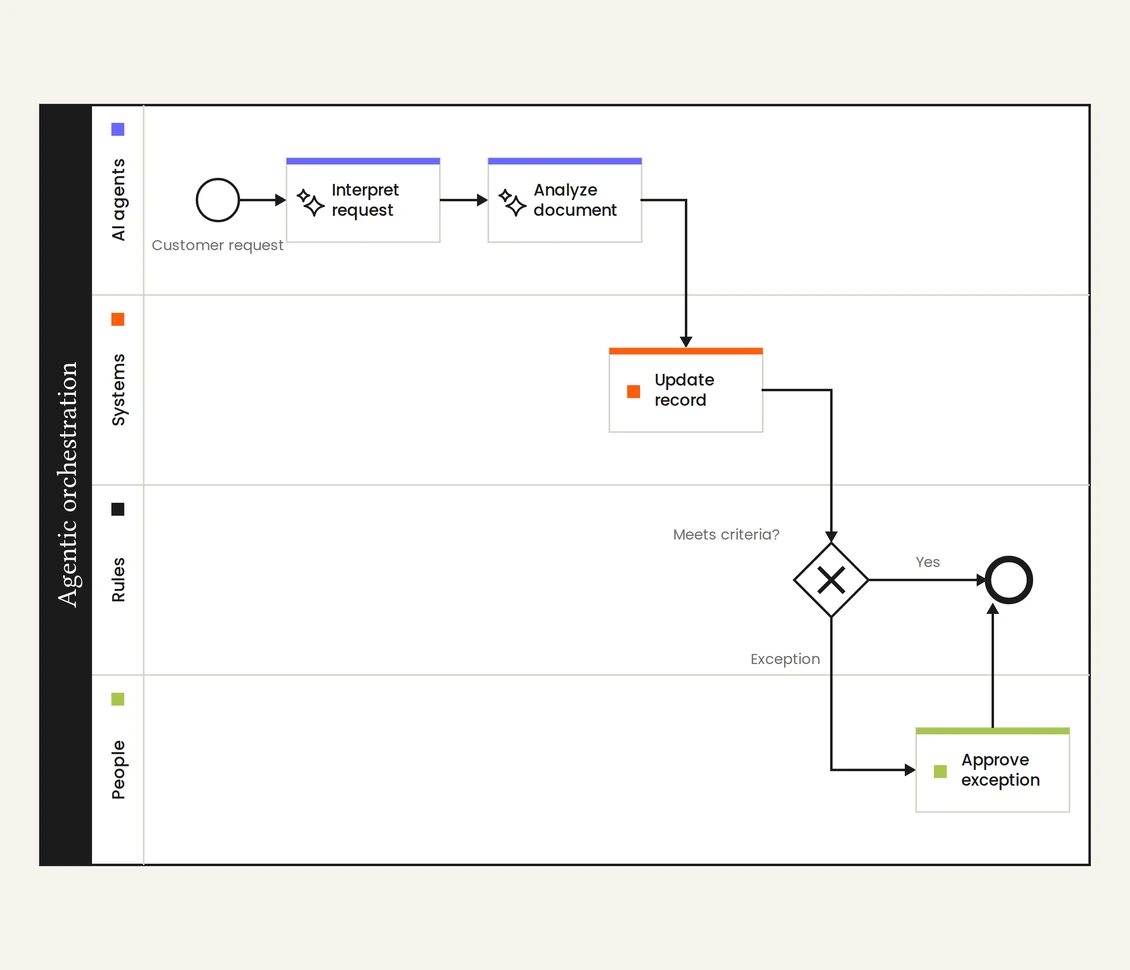Click the AI agents lane label
Image resolution: width=1130 pixels, height=970 pixels.
118,200
